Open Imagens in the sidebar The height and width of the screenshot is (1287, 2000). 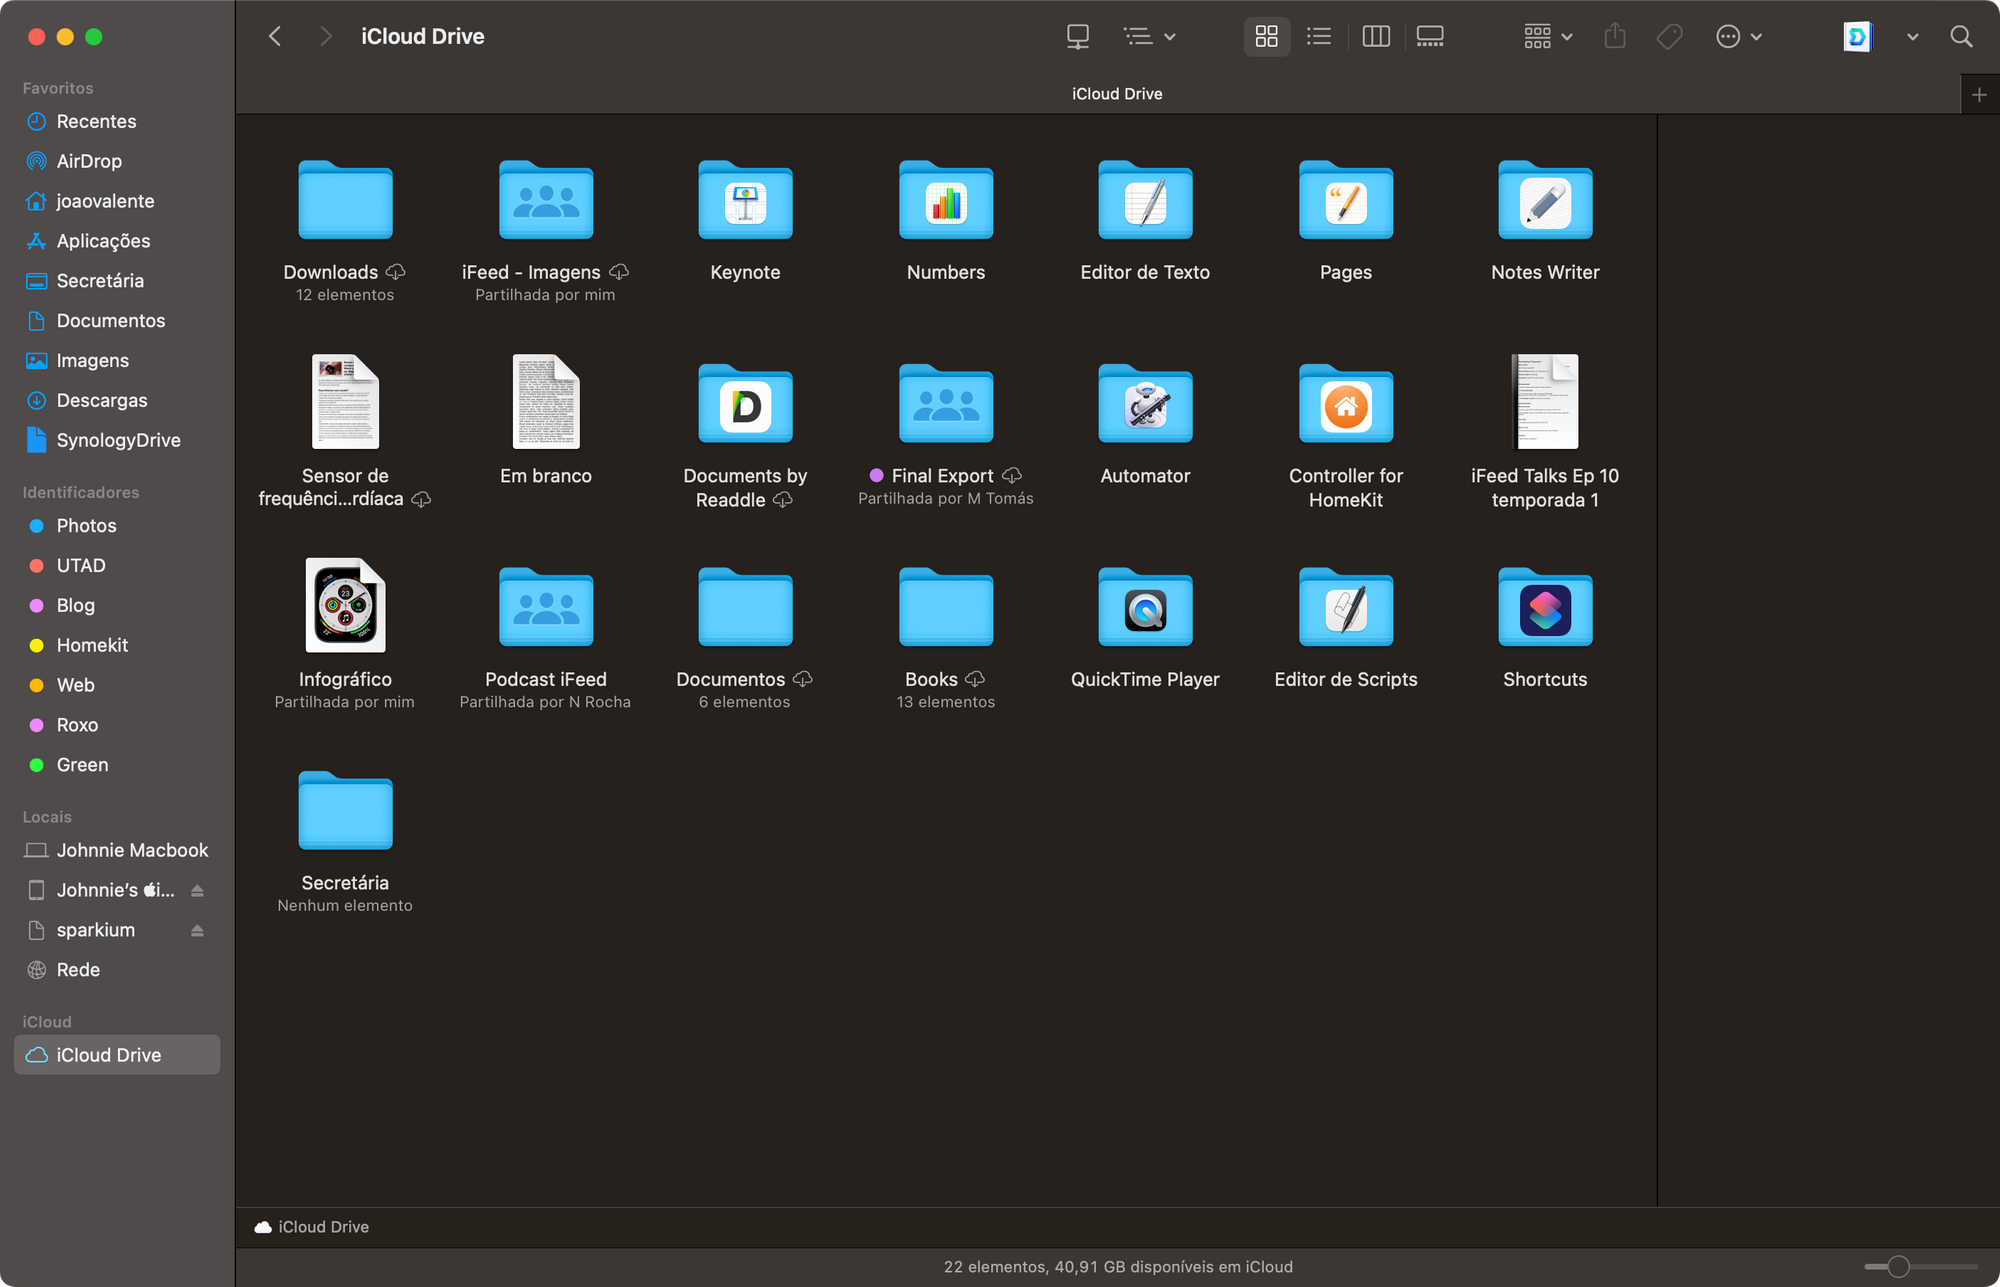(117, 361)
